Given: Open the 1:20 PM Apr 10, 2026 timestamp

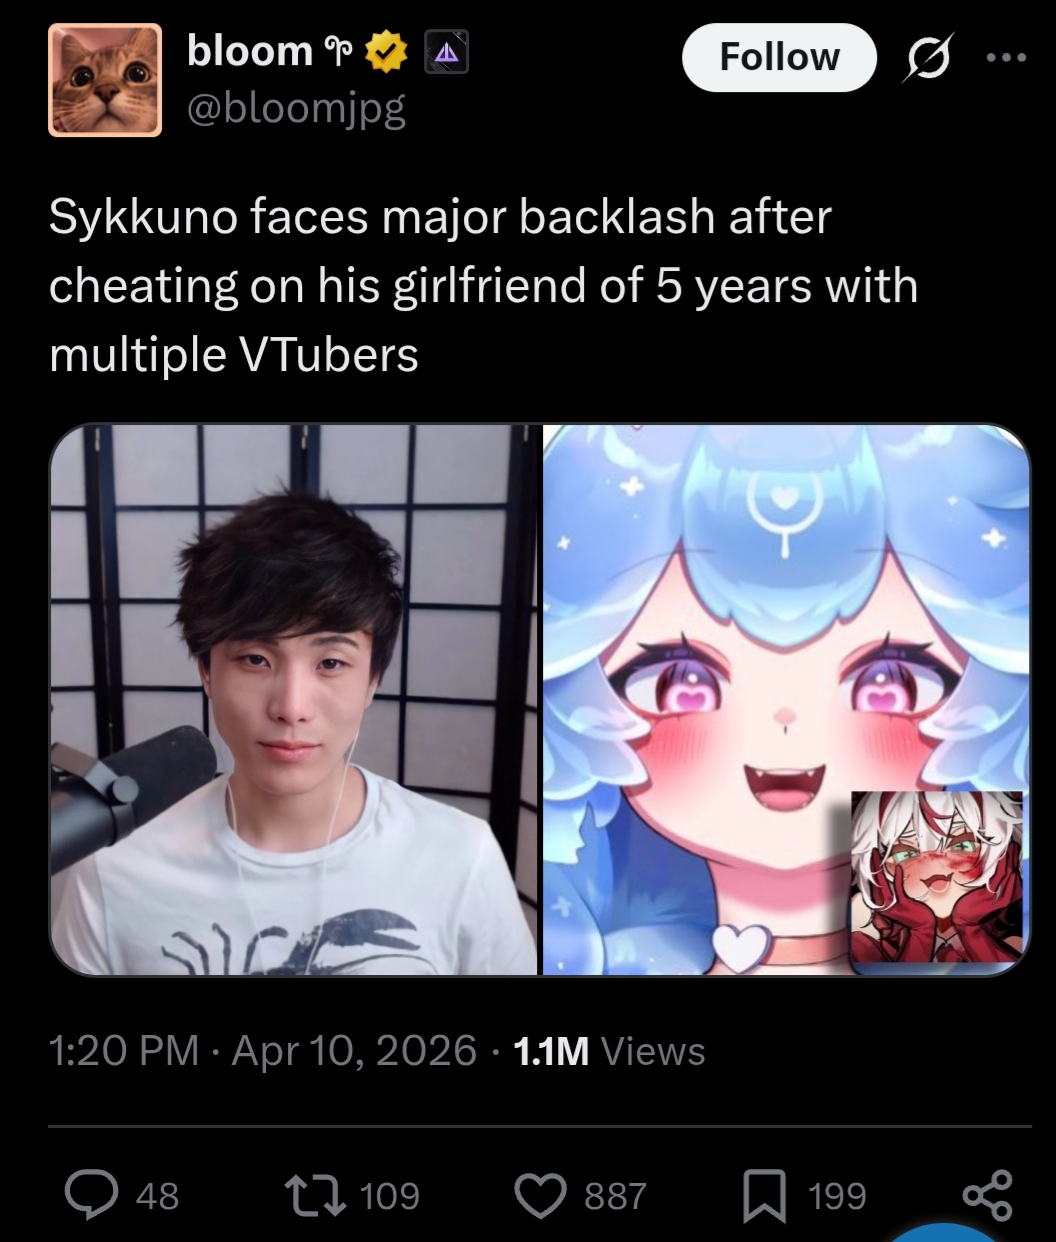Looking at the screenshot, I should click(263, 1051).
